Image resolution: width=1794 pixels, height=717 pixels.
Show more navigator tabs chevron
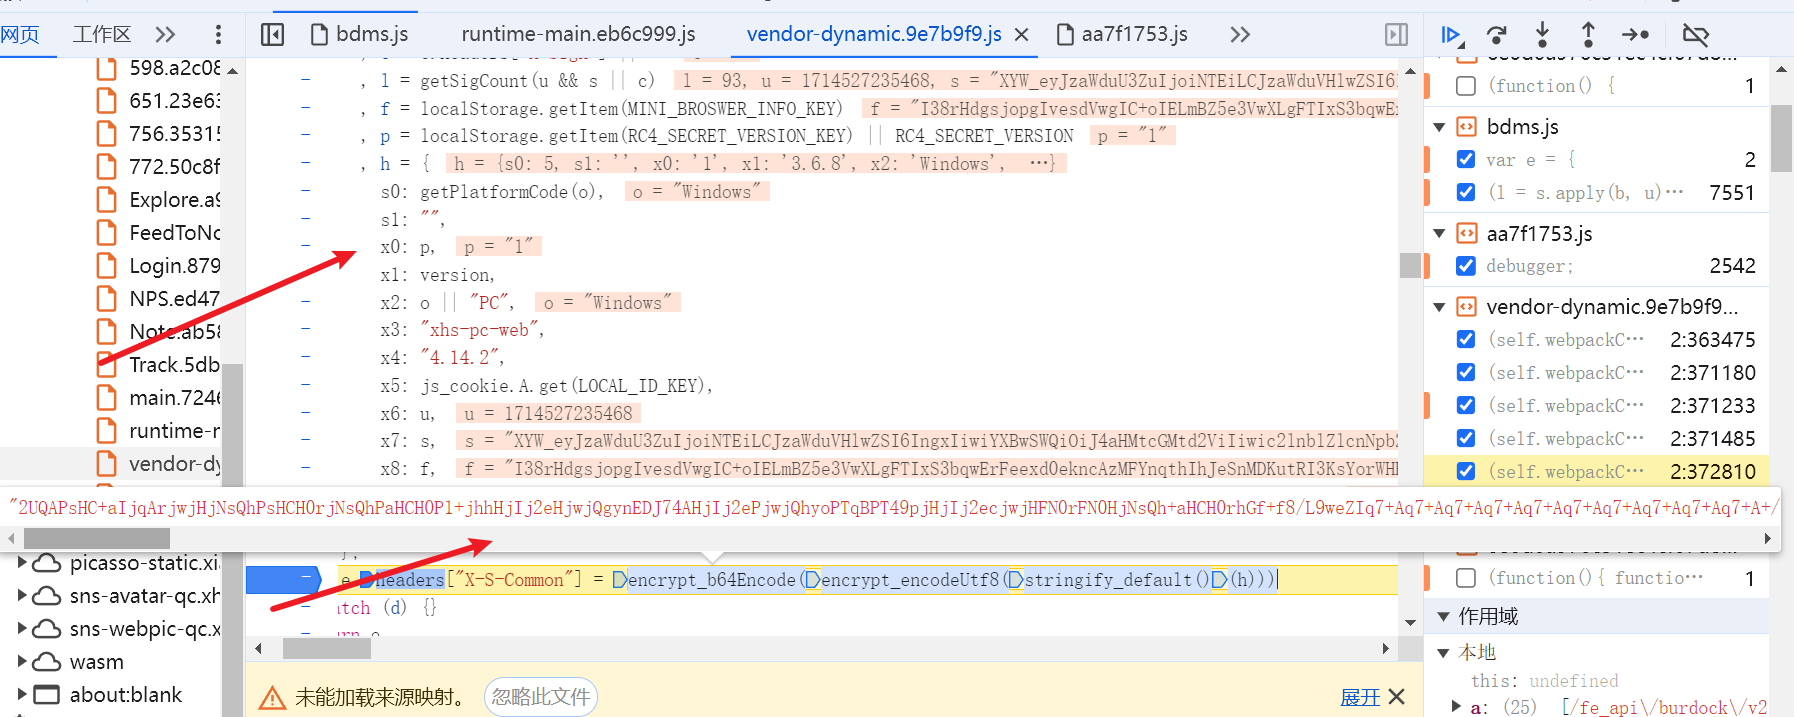165,35
